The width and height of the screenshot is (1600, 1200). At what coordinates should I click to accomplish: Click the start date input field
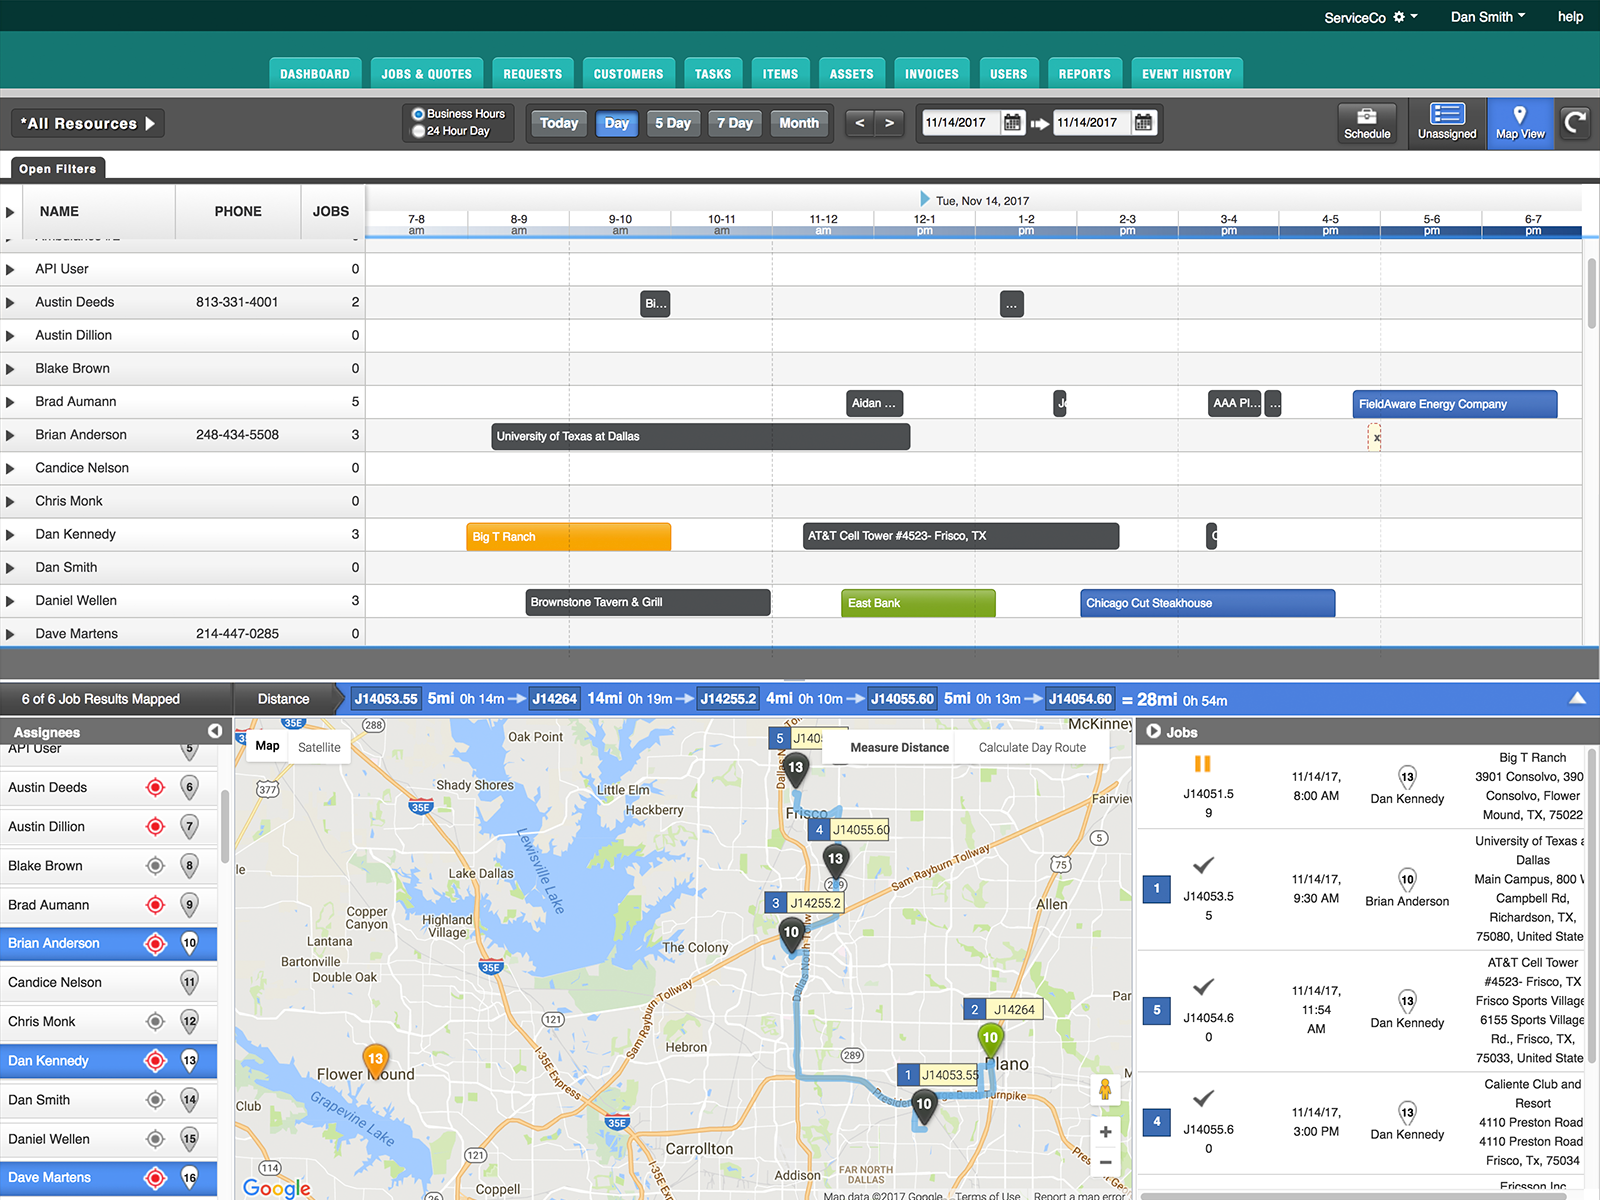click(960, 123)
